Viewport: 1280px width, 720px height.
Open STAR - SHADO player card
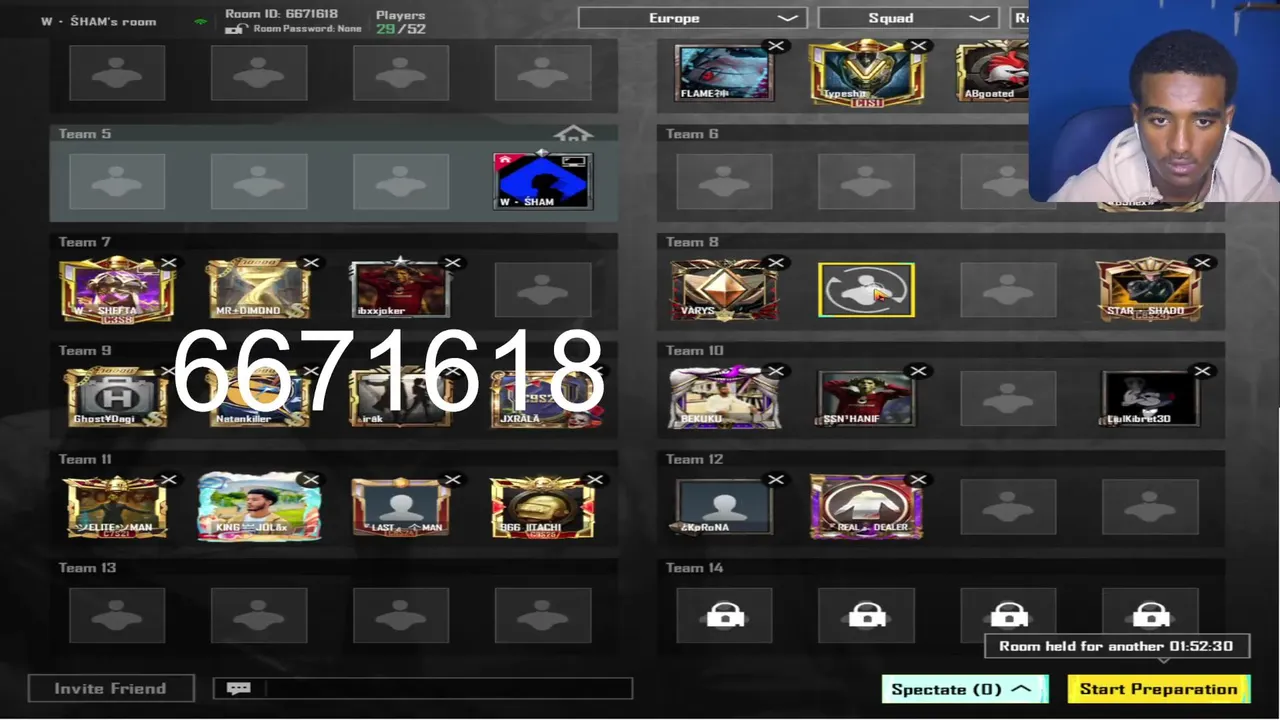coord(1150,290)
